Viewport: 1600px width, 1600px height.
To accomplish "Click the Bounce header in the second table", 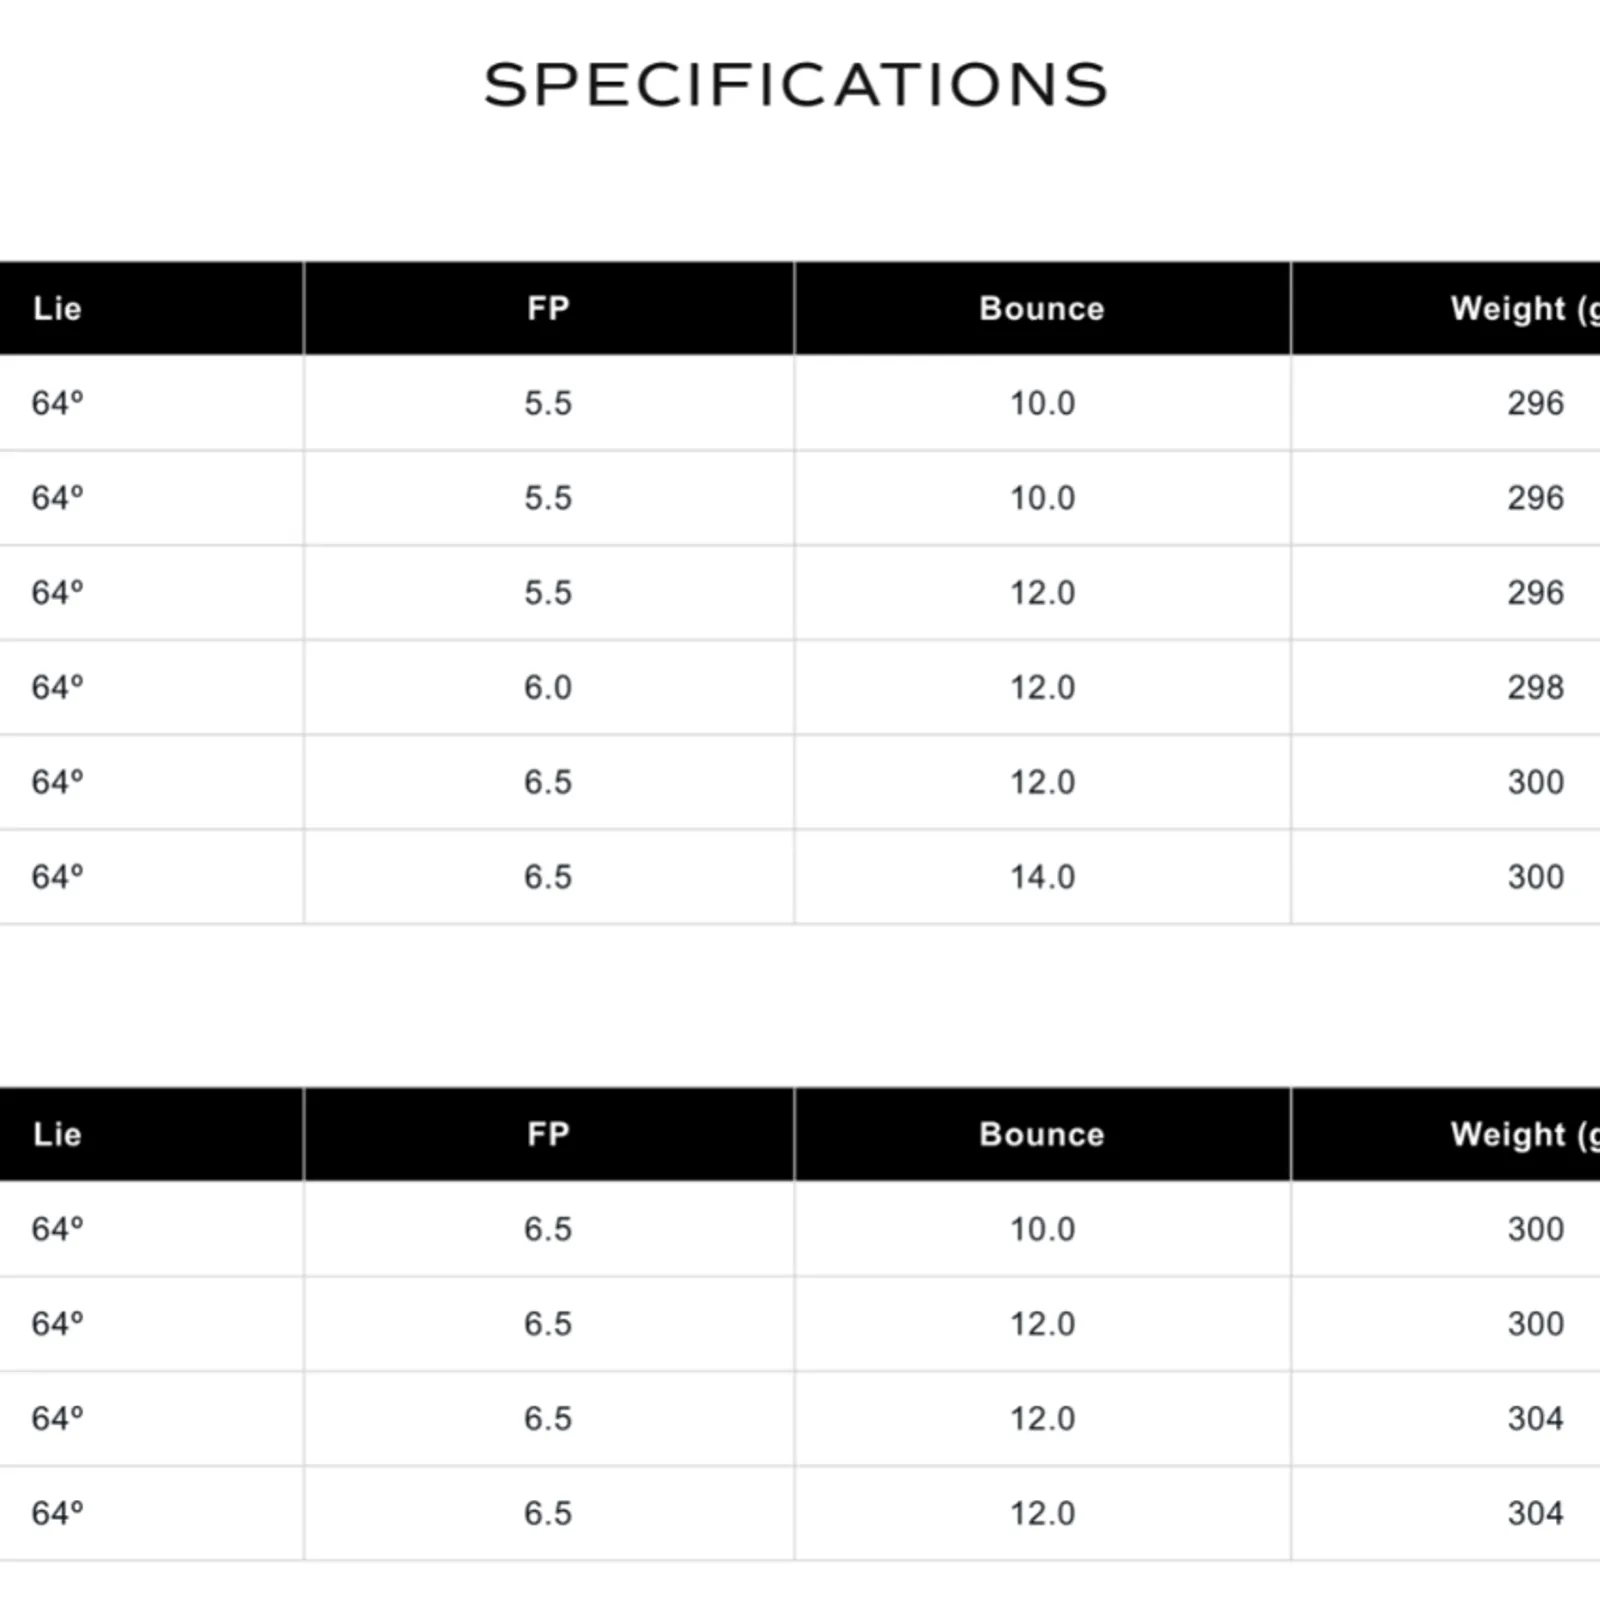I will (x=1042, y=1135).
